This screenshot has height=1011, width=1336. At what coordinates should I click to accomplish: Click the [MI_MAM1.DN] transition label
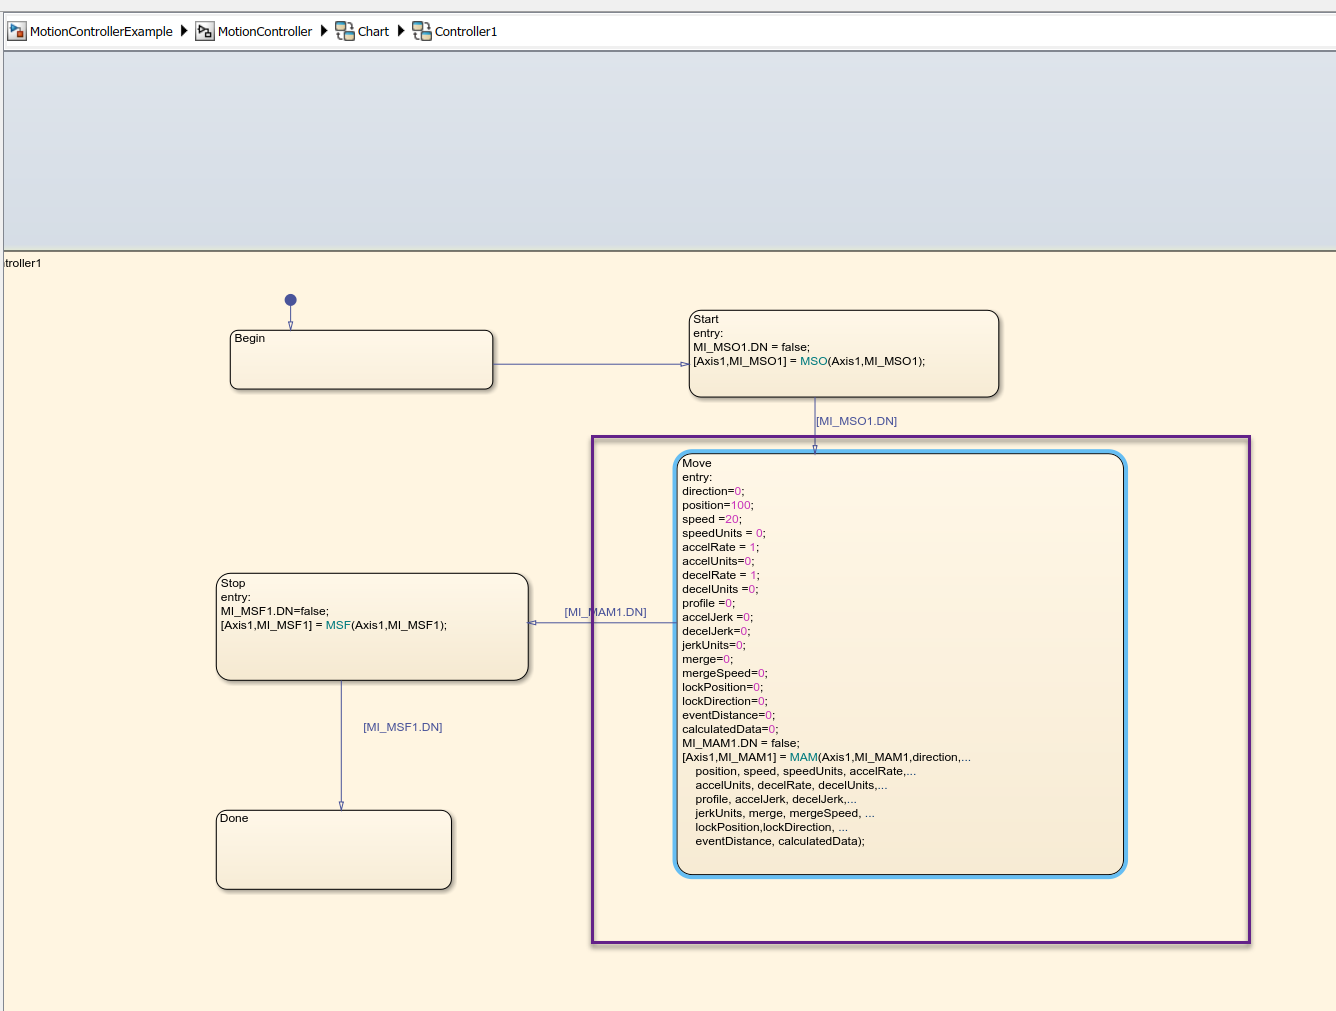605,612
